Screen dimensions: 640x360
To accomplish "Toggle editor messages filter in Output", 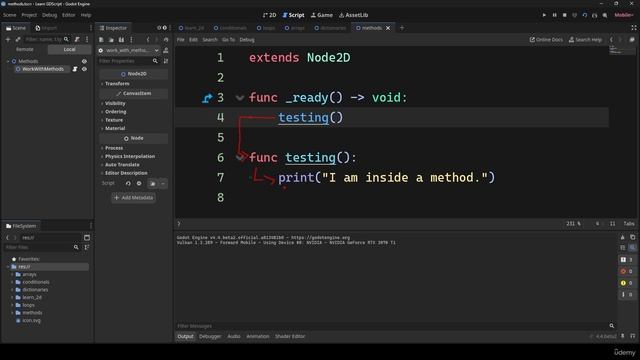I will (627, 294).
